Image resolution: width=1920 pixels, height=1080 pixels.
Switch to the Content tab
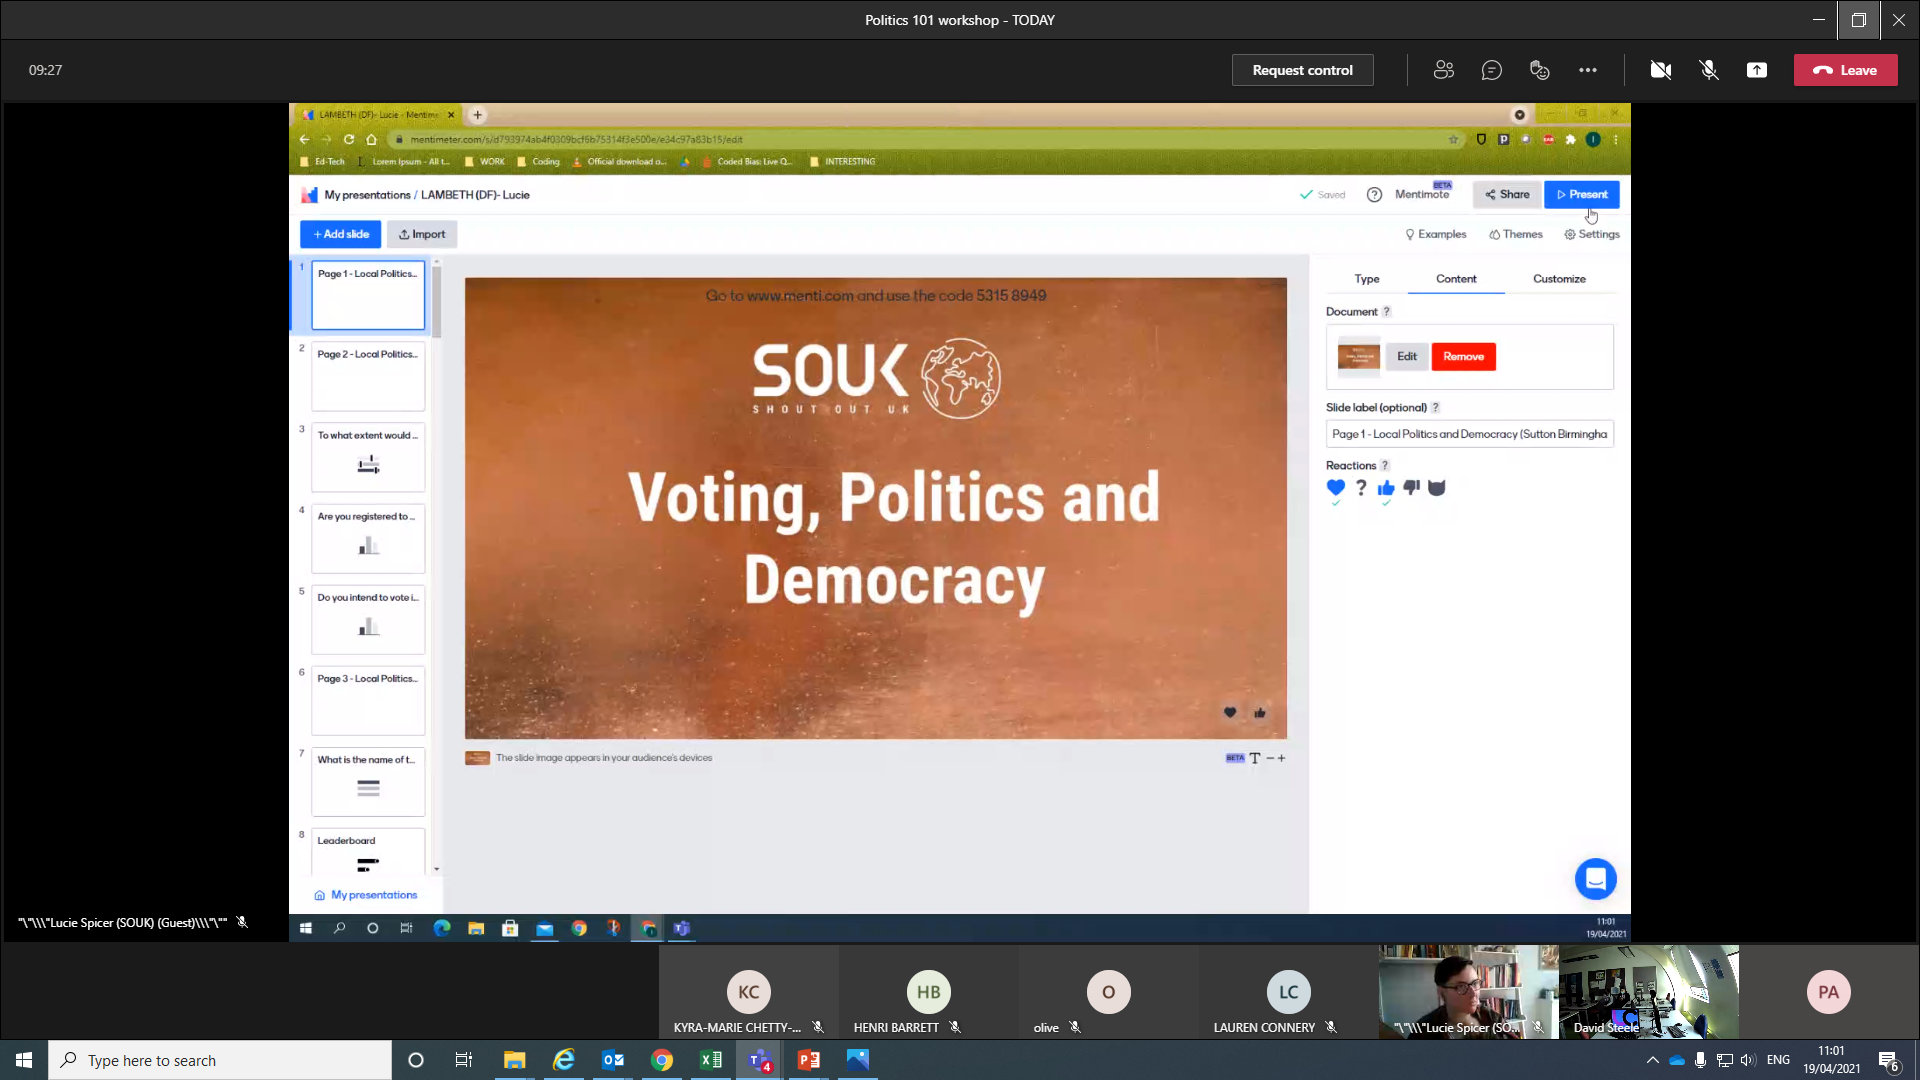click(1456, 279)
